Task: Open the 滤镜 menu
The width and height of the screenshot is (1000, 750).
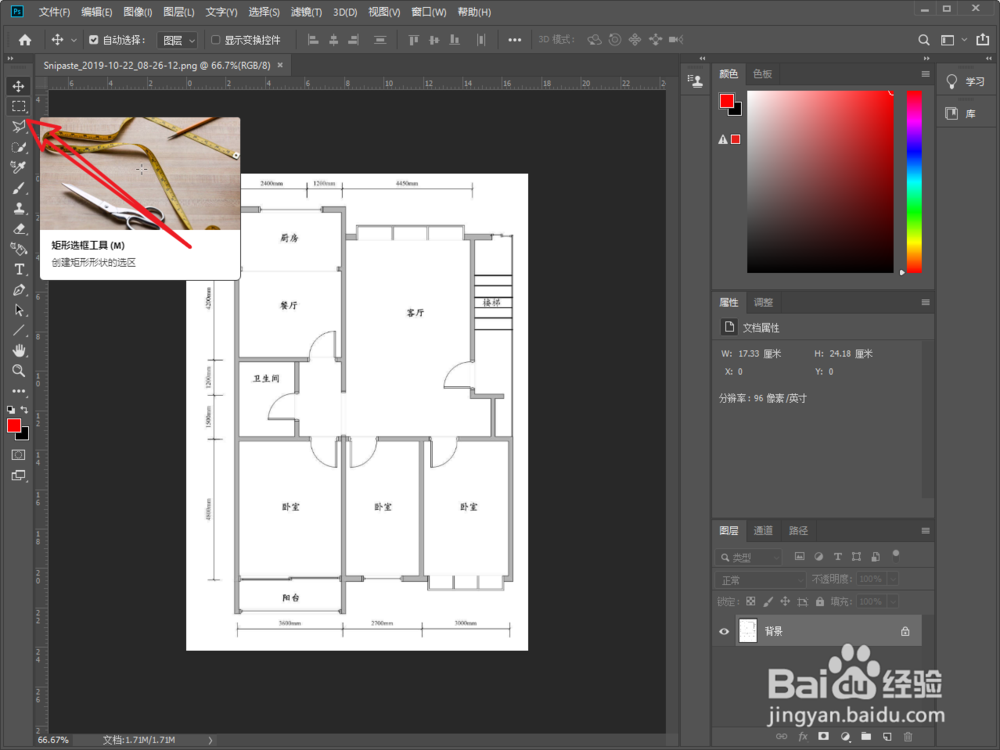Action: pos(306,12)
